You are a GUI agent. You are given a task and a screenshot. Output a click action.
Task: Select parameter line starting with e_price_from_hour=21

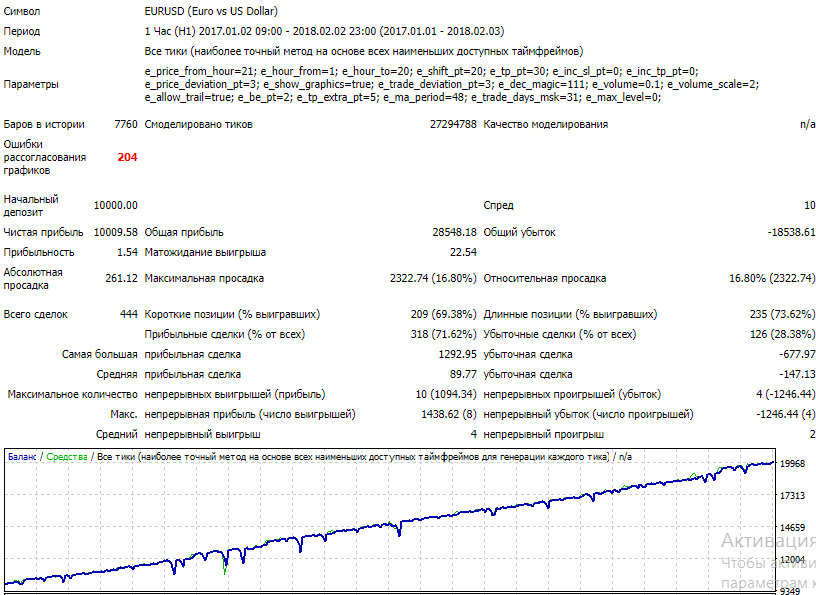(422, 71)
